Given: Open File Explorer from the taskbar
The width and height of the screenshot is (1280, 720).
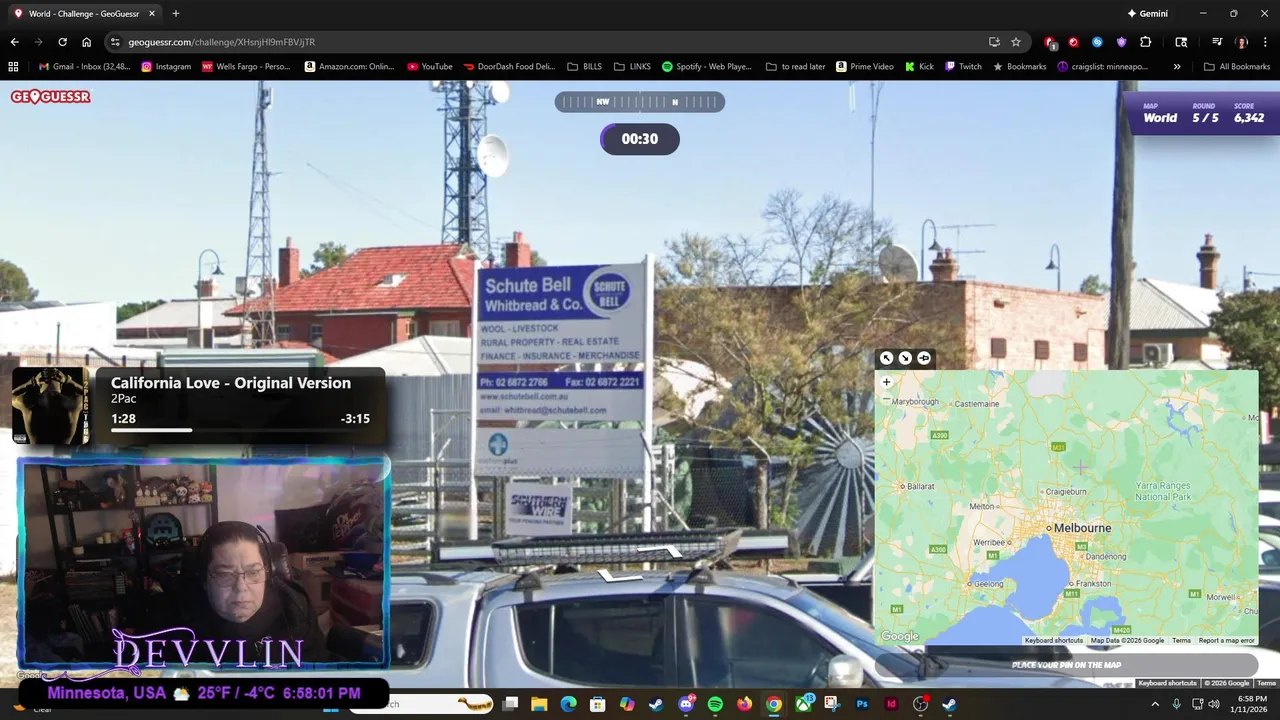Looking at the screenshot, I should 539,704.
